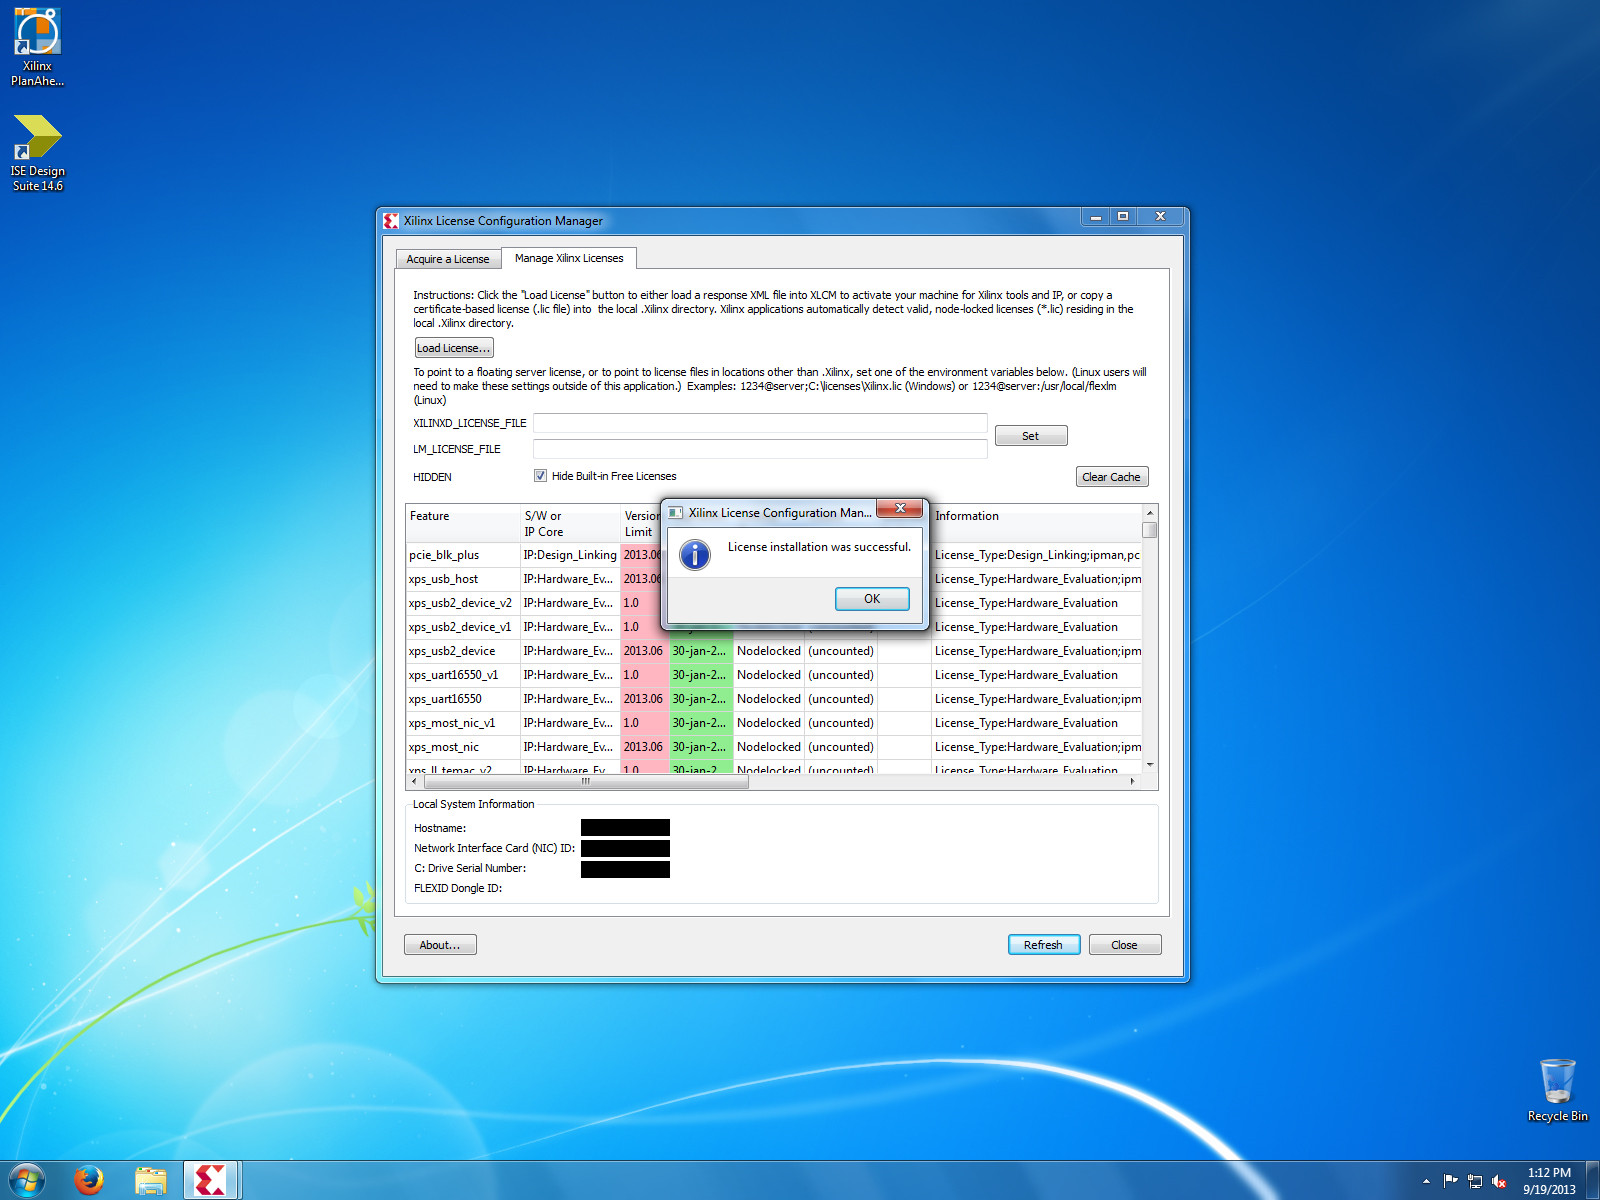Switch to the Acquire a License tab
Image resolution: width=1600 pixels, height=1200 pixels.
tap(447, 258)
